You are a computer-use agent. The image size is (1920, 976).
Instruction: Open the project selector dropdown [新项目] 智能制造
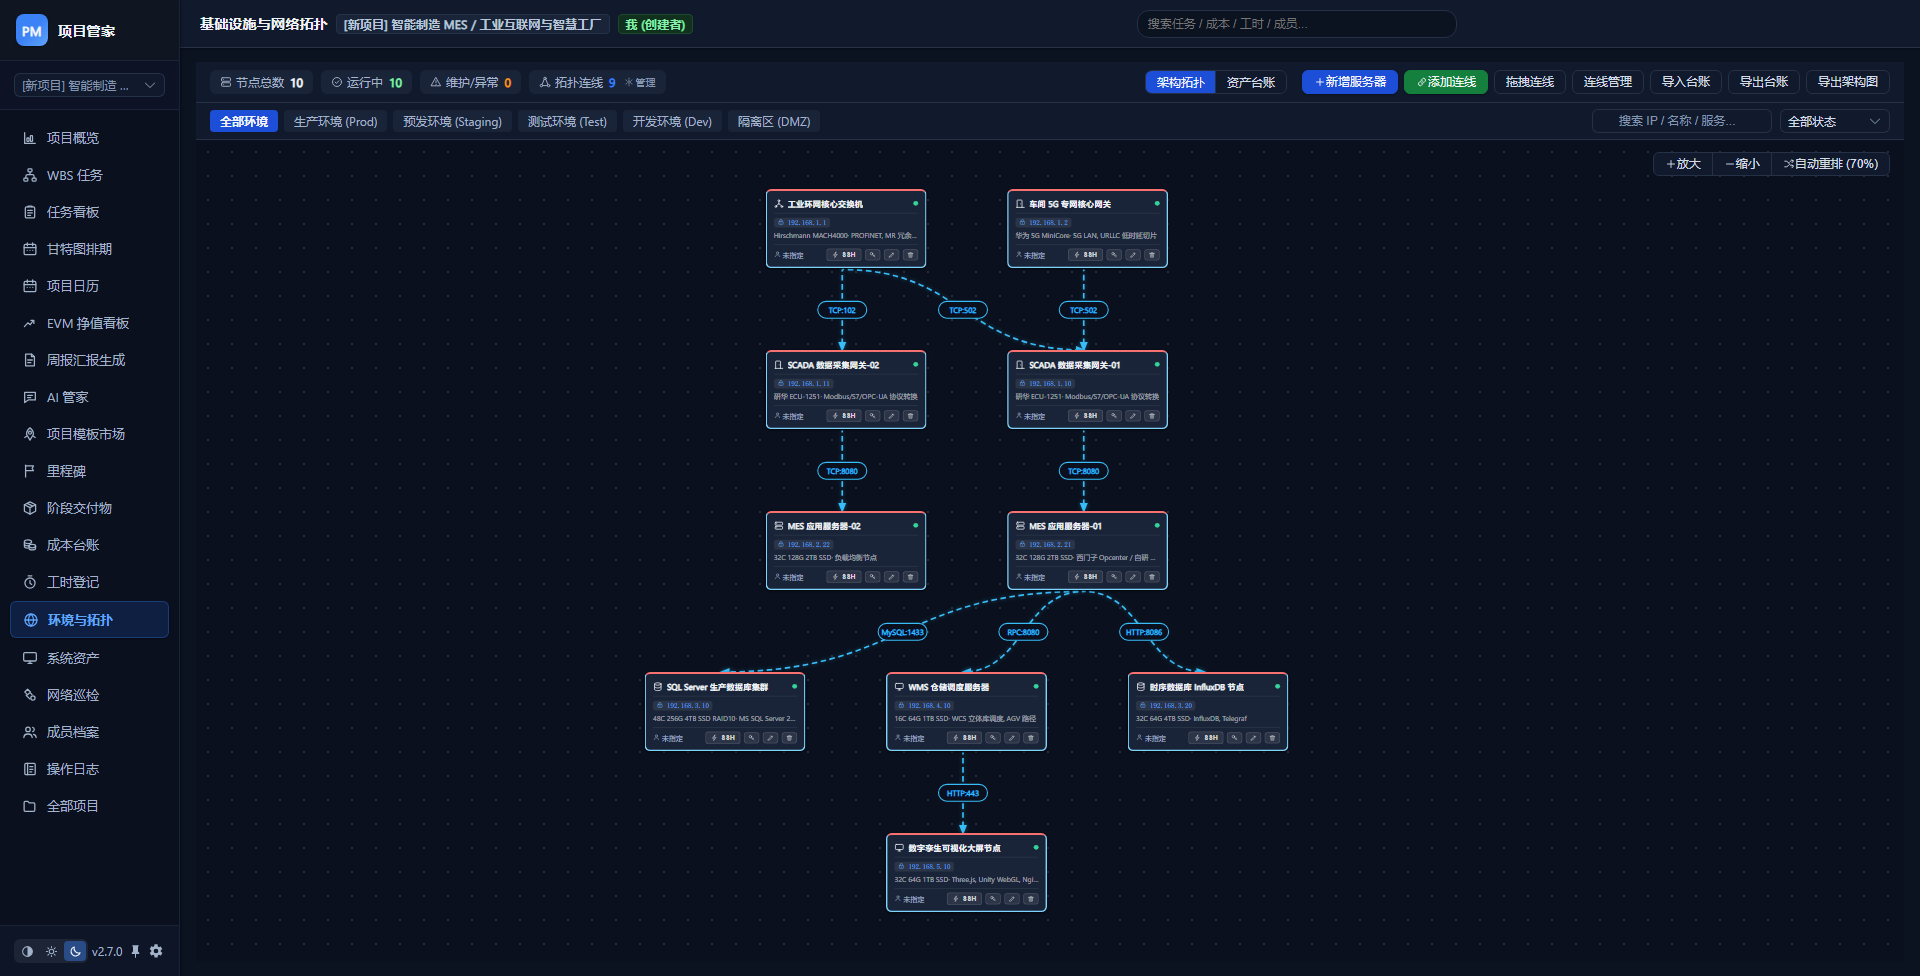[89, 85]
